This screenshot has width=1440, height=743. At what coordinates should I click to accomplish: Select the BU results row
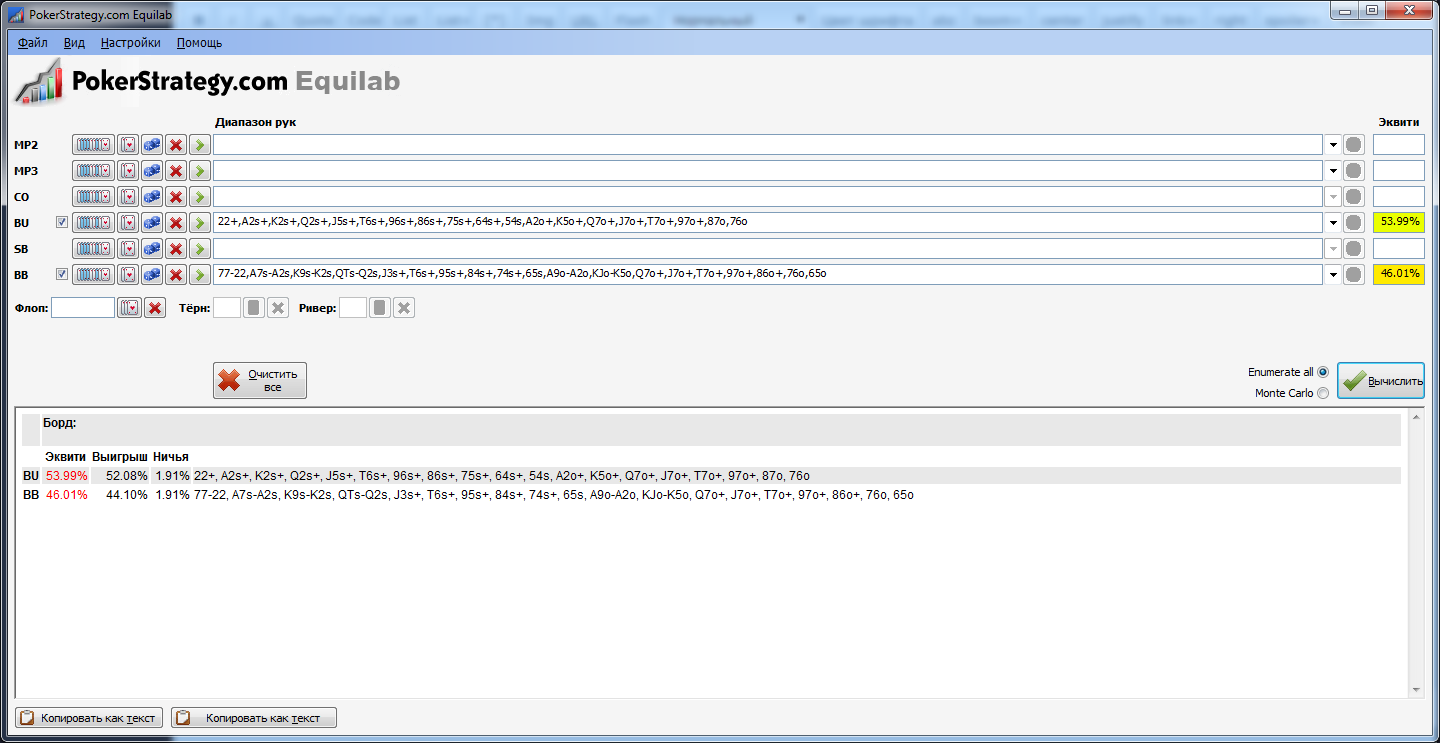coord(710,476)
